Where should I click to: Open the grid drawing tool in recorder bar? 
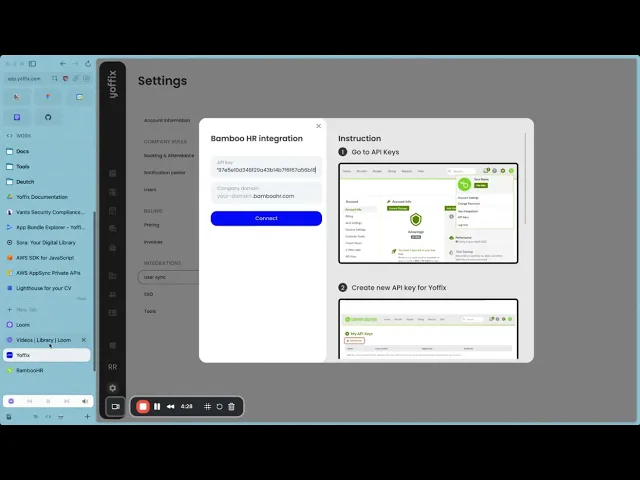[207, 407]
